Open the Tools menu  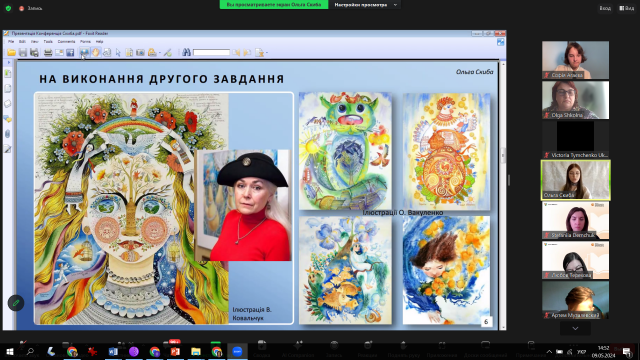click(48, 42)
